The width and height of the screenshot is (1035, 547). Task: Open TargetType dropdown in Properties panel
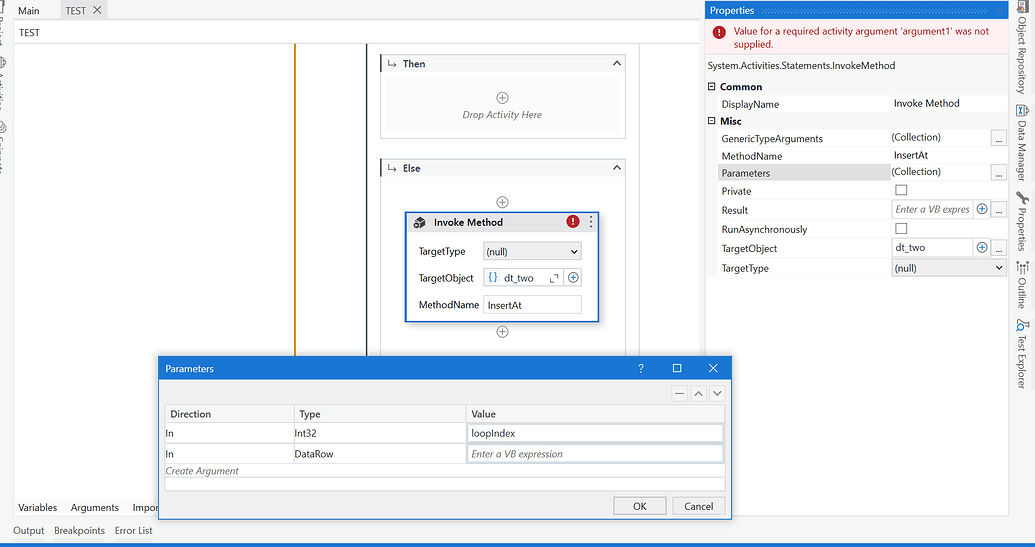[949, 268]
